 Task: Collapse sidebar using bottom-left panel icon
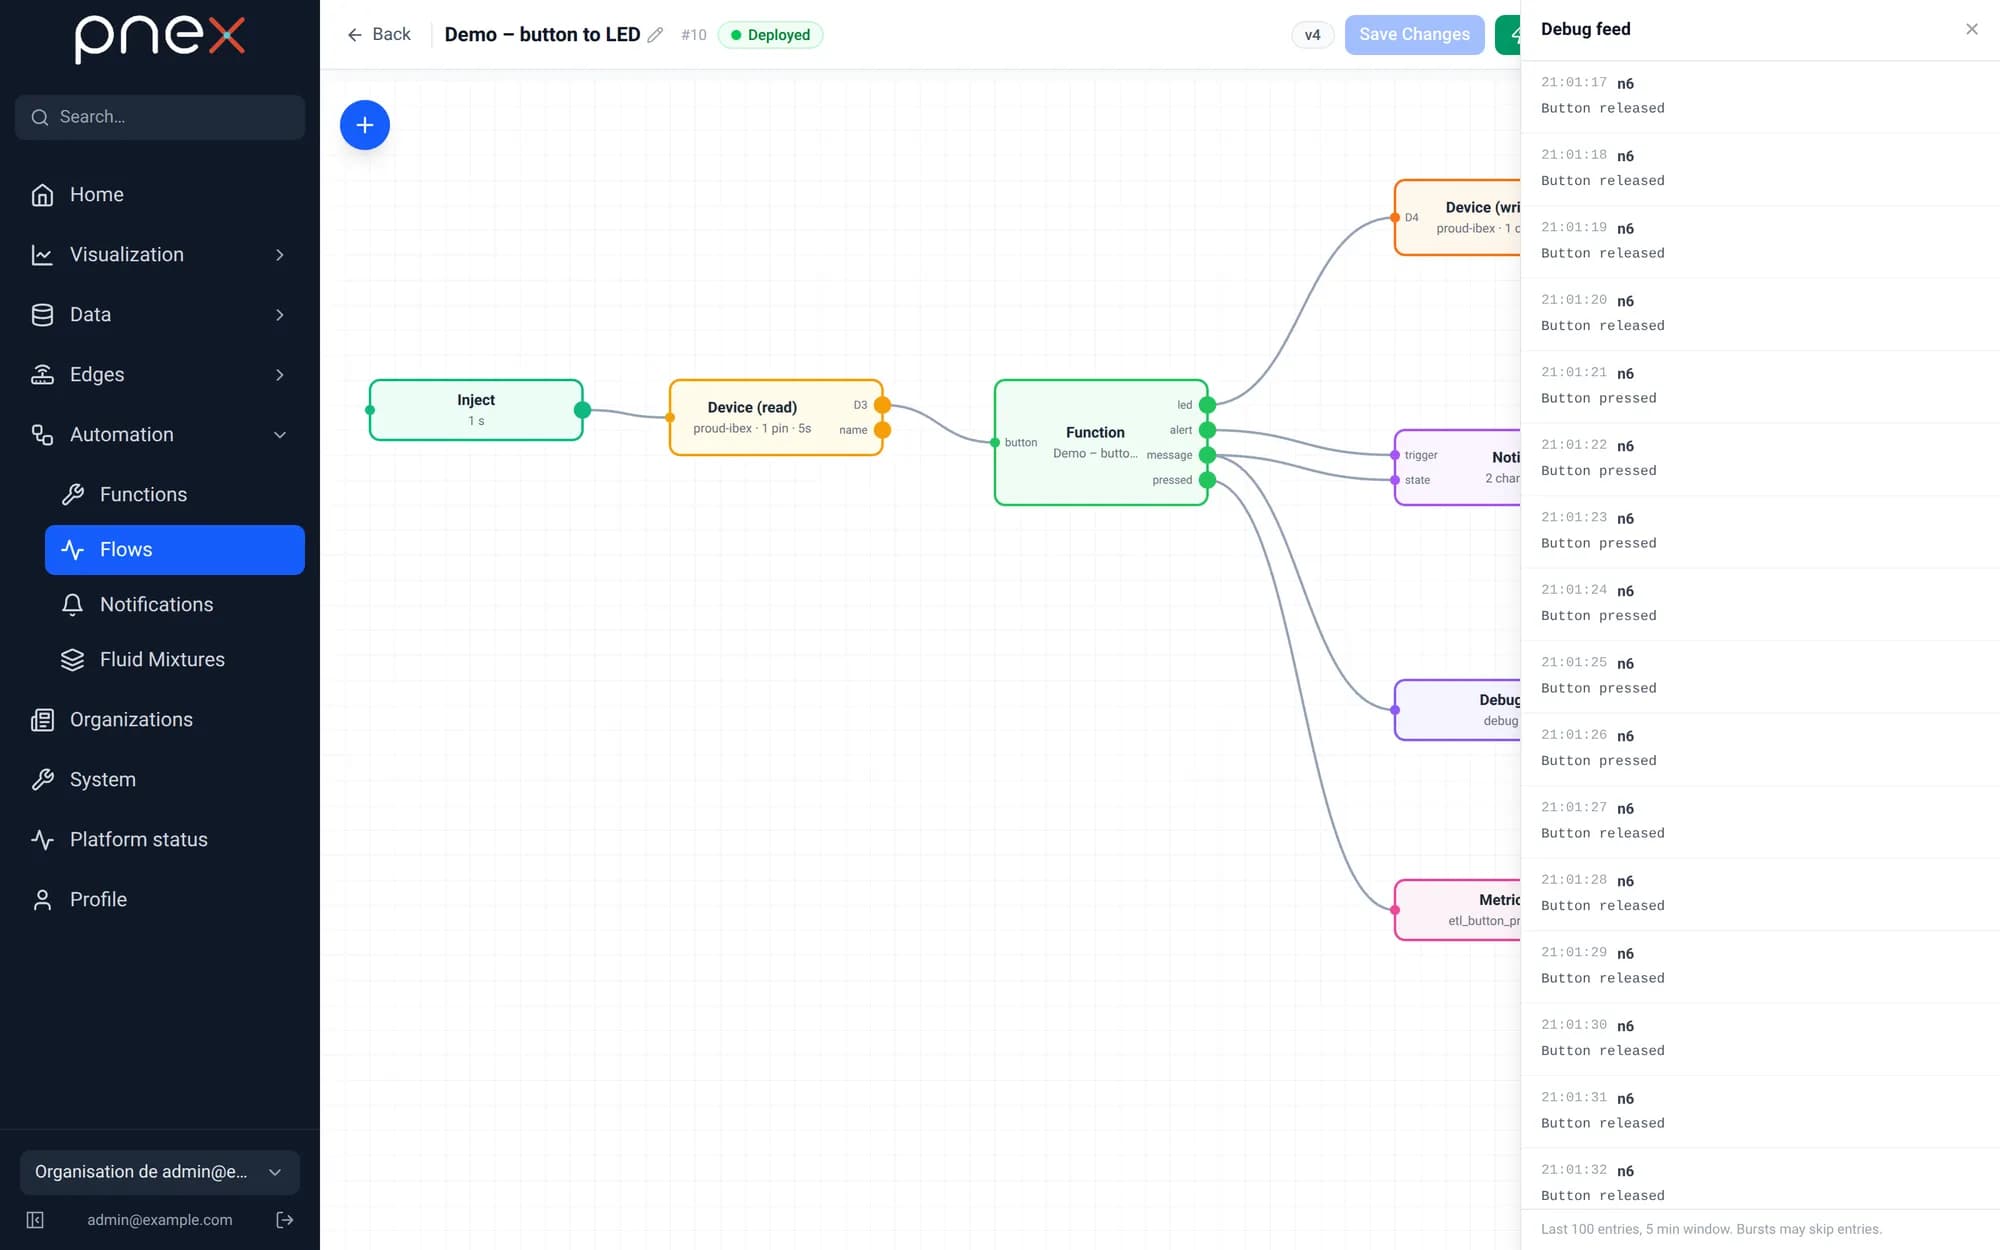click(x=35, y=1220)
